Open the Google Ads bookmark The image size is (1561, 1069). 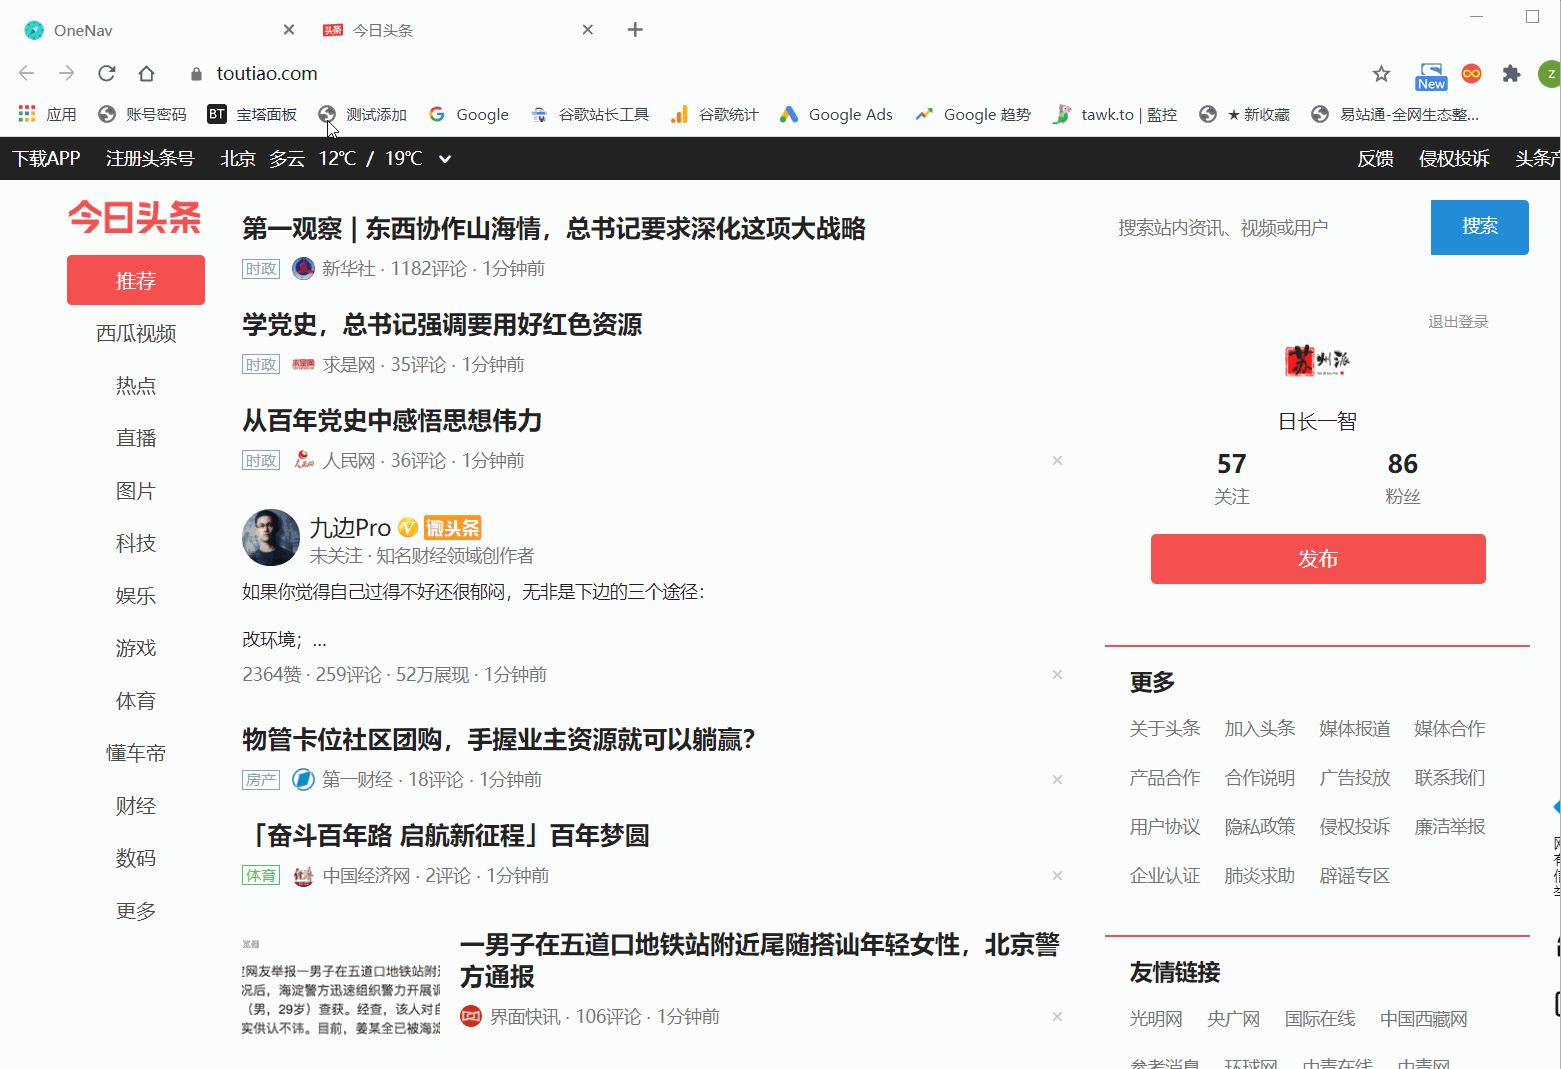tap(836, 114)
